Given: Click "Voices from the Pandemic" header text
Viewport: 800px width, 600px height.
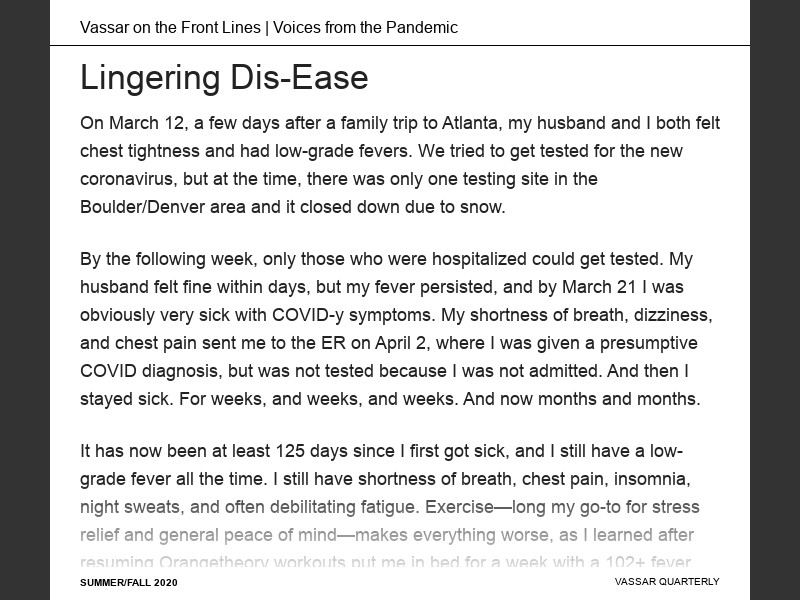Looking at the screenshot, I should click(364, 28).
